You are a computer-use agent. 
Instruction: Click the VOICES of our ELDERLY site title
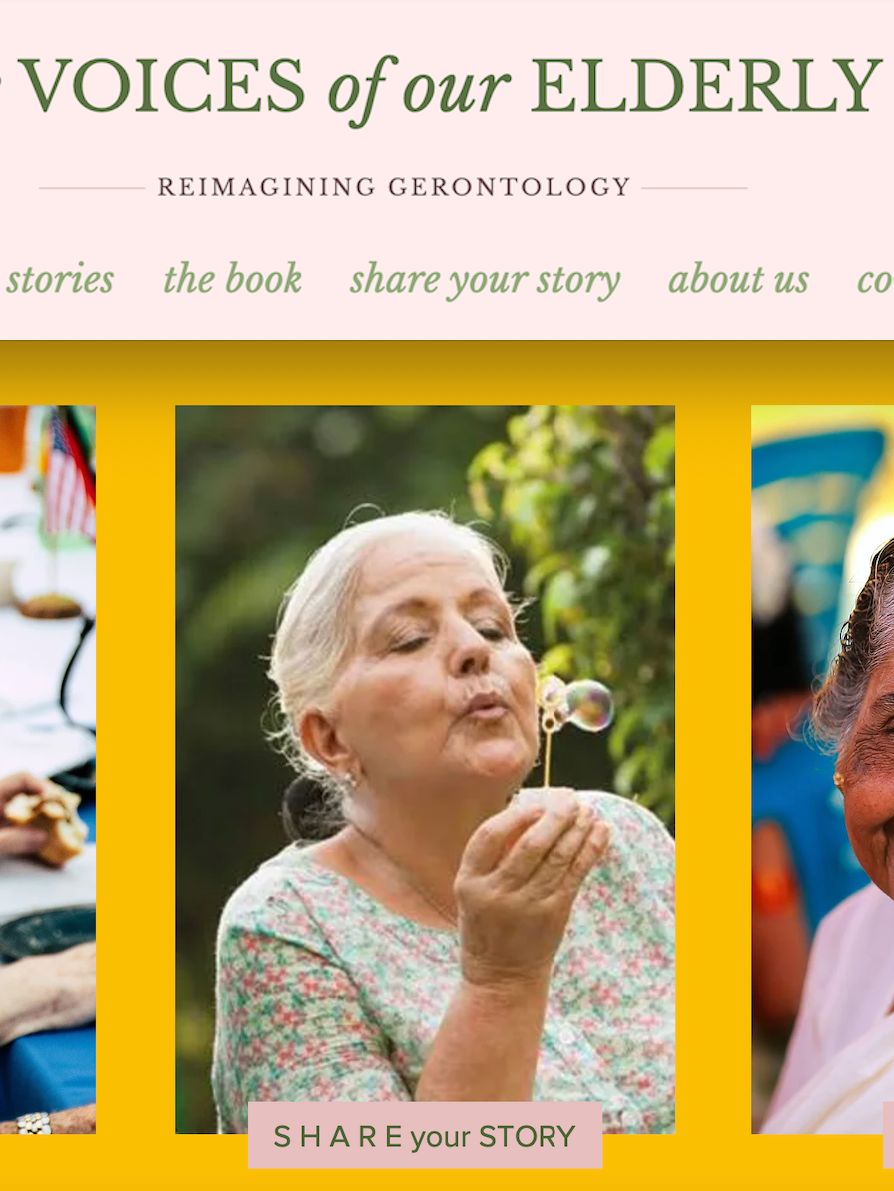click(x=448, y=86)
